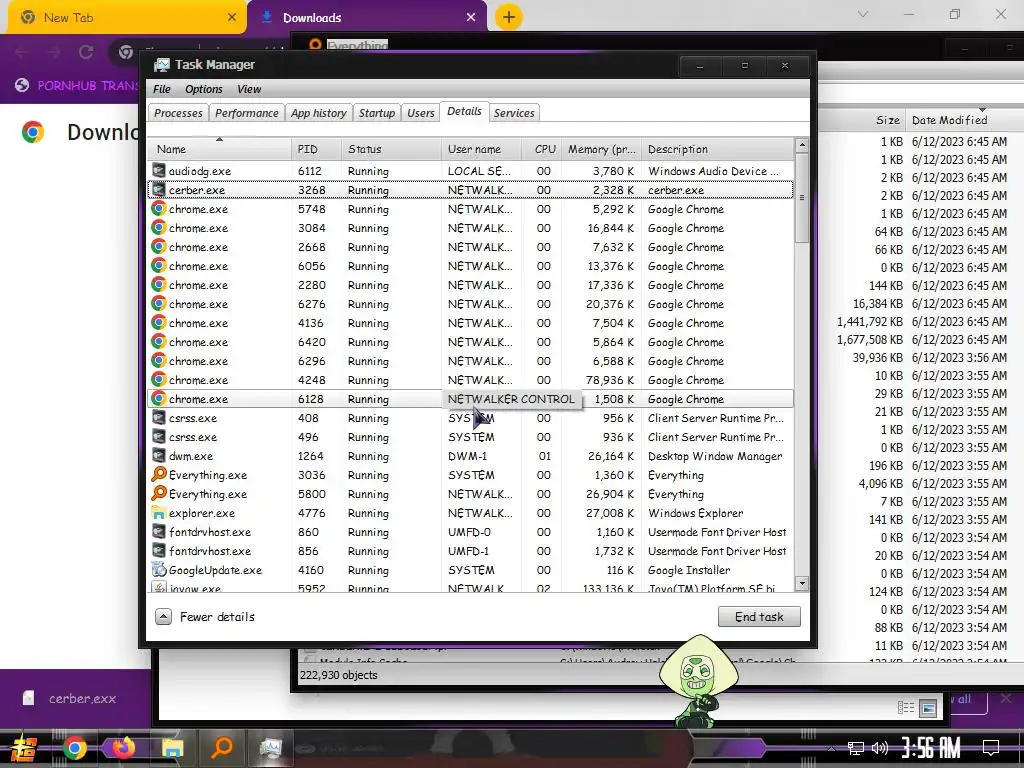Open Everything search from the taskbar
Screen dimensions: 1024x768
[x=222, y=747]
